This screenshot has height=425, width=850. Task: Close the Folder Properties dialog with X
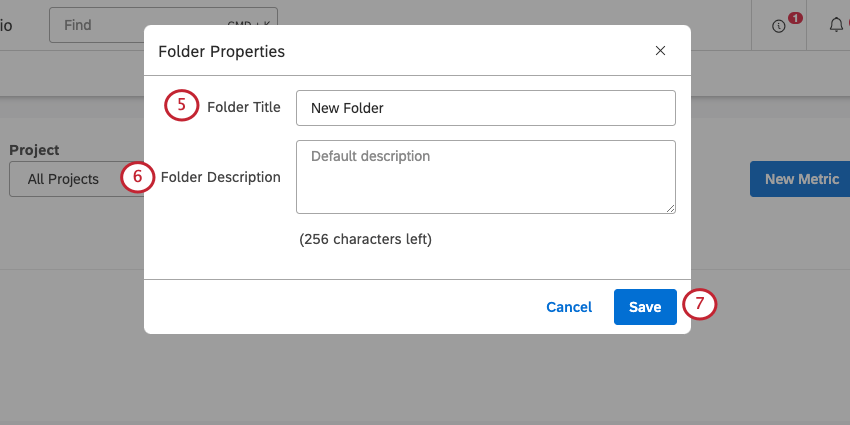coord(660,51)
